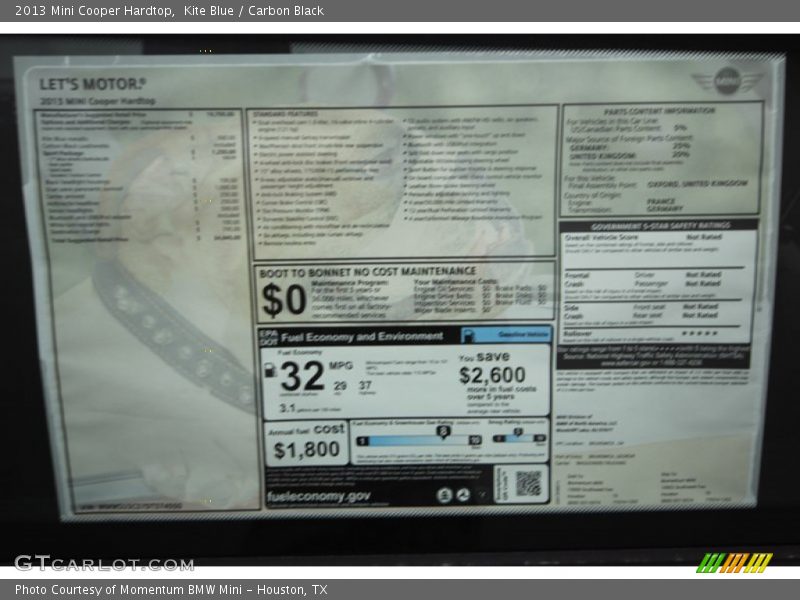Open the fueleconomy.gov link on the label
This screenshot has width=800, height=600.
pos(319,496)
